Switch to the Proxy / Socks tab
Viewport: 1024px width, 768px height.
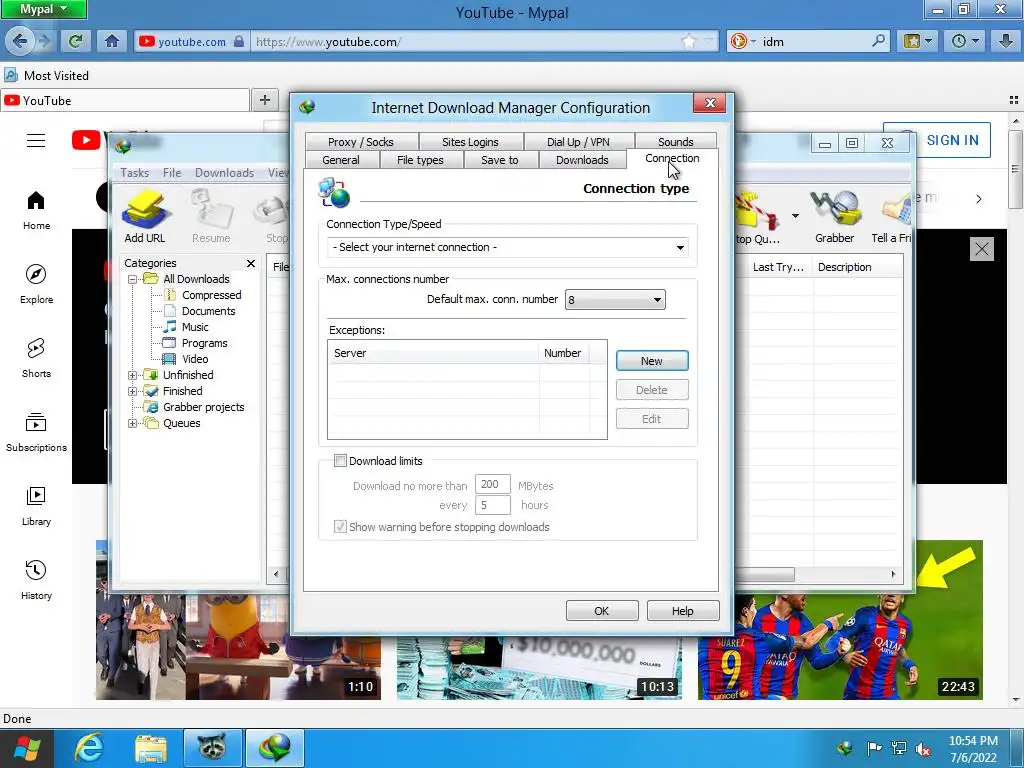point(361,142)
